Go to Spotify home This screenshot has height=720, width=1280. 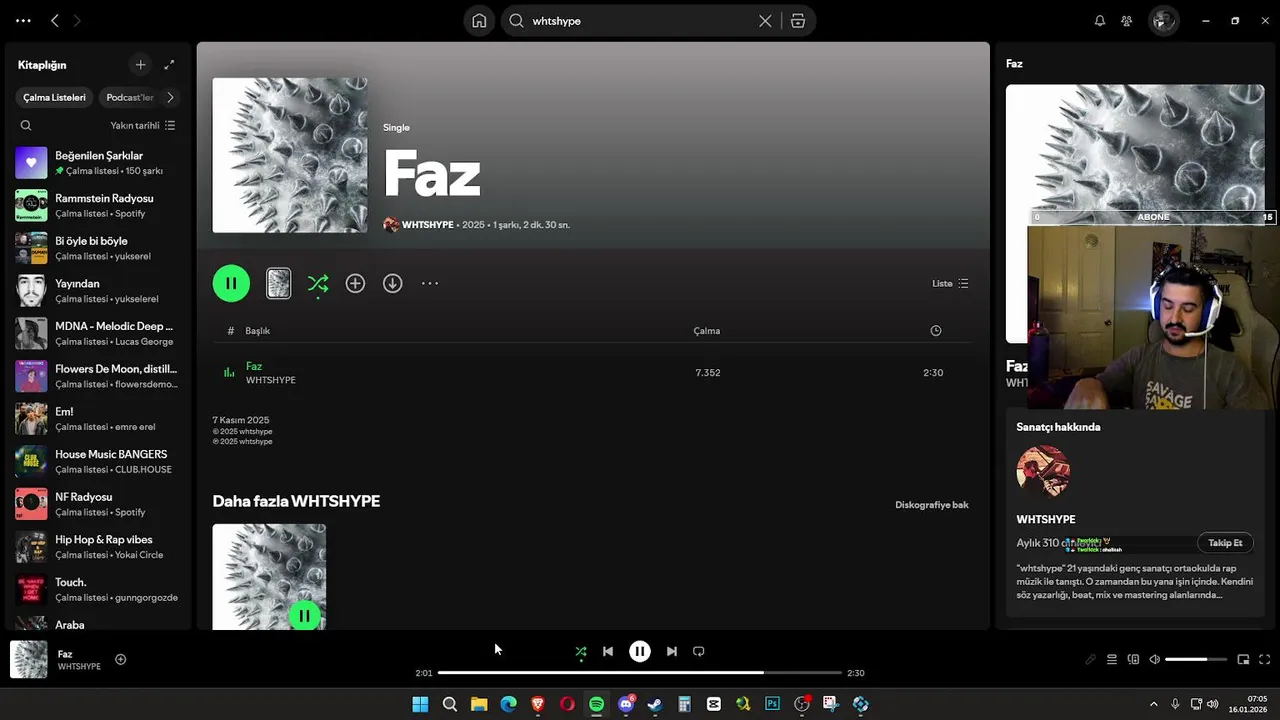[480, 21]
